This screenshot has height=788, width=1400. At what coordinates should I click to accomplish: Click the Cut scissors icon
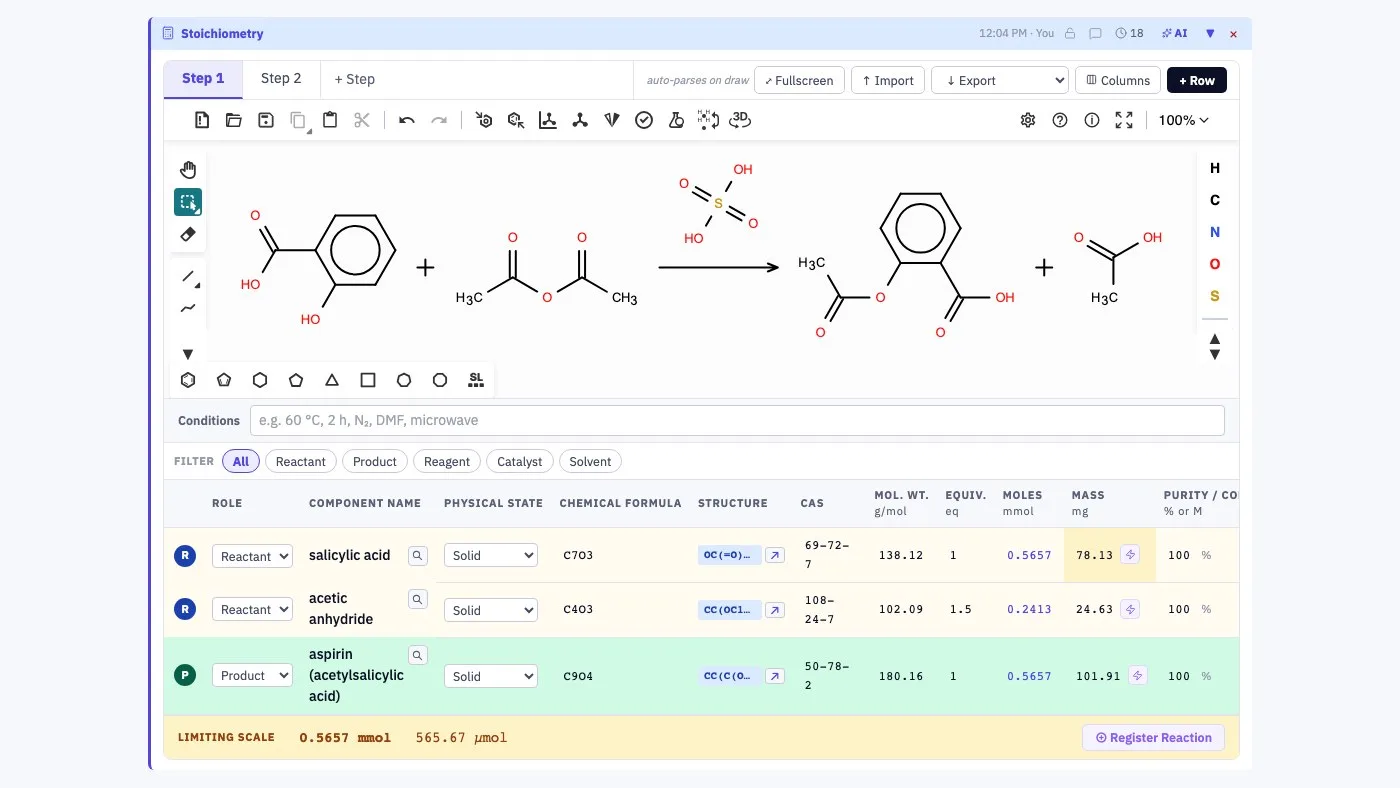tap(362, 120)
